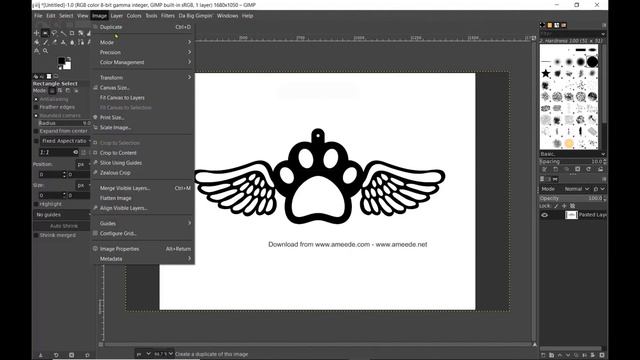Click the swap foreground/background colors arrow
The width and height of the screenshot is (640, 360).
[x=69, y=59]
